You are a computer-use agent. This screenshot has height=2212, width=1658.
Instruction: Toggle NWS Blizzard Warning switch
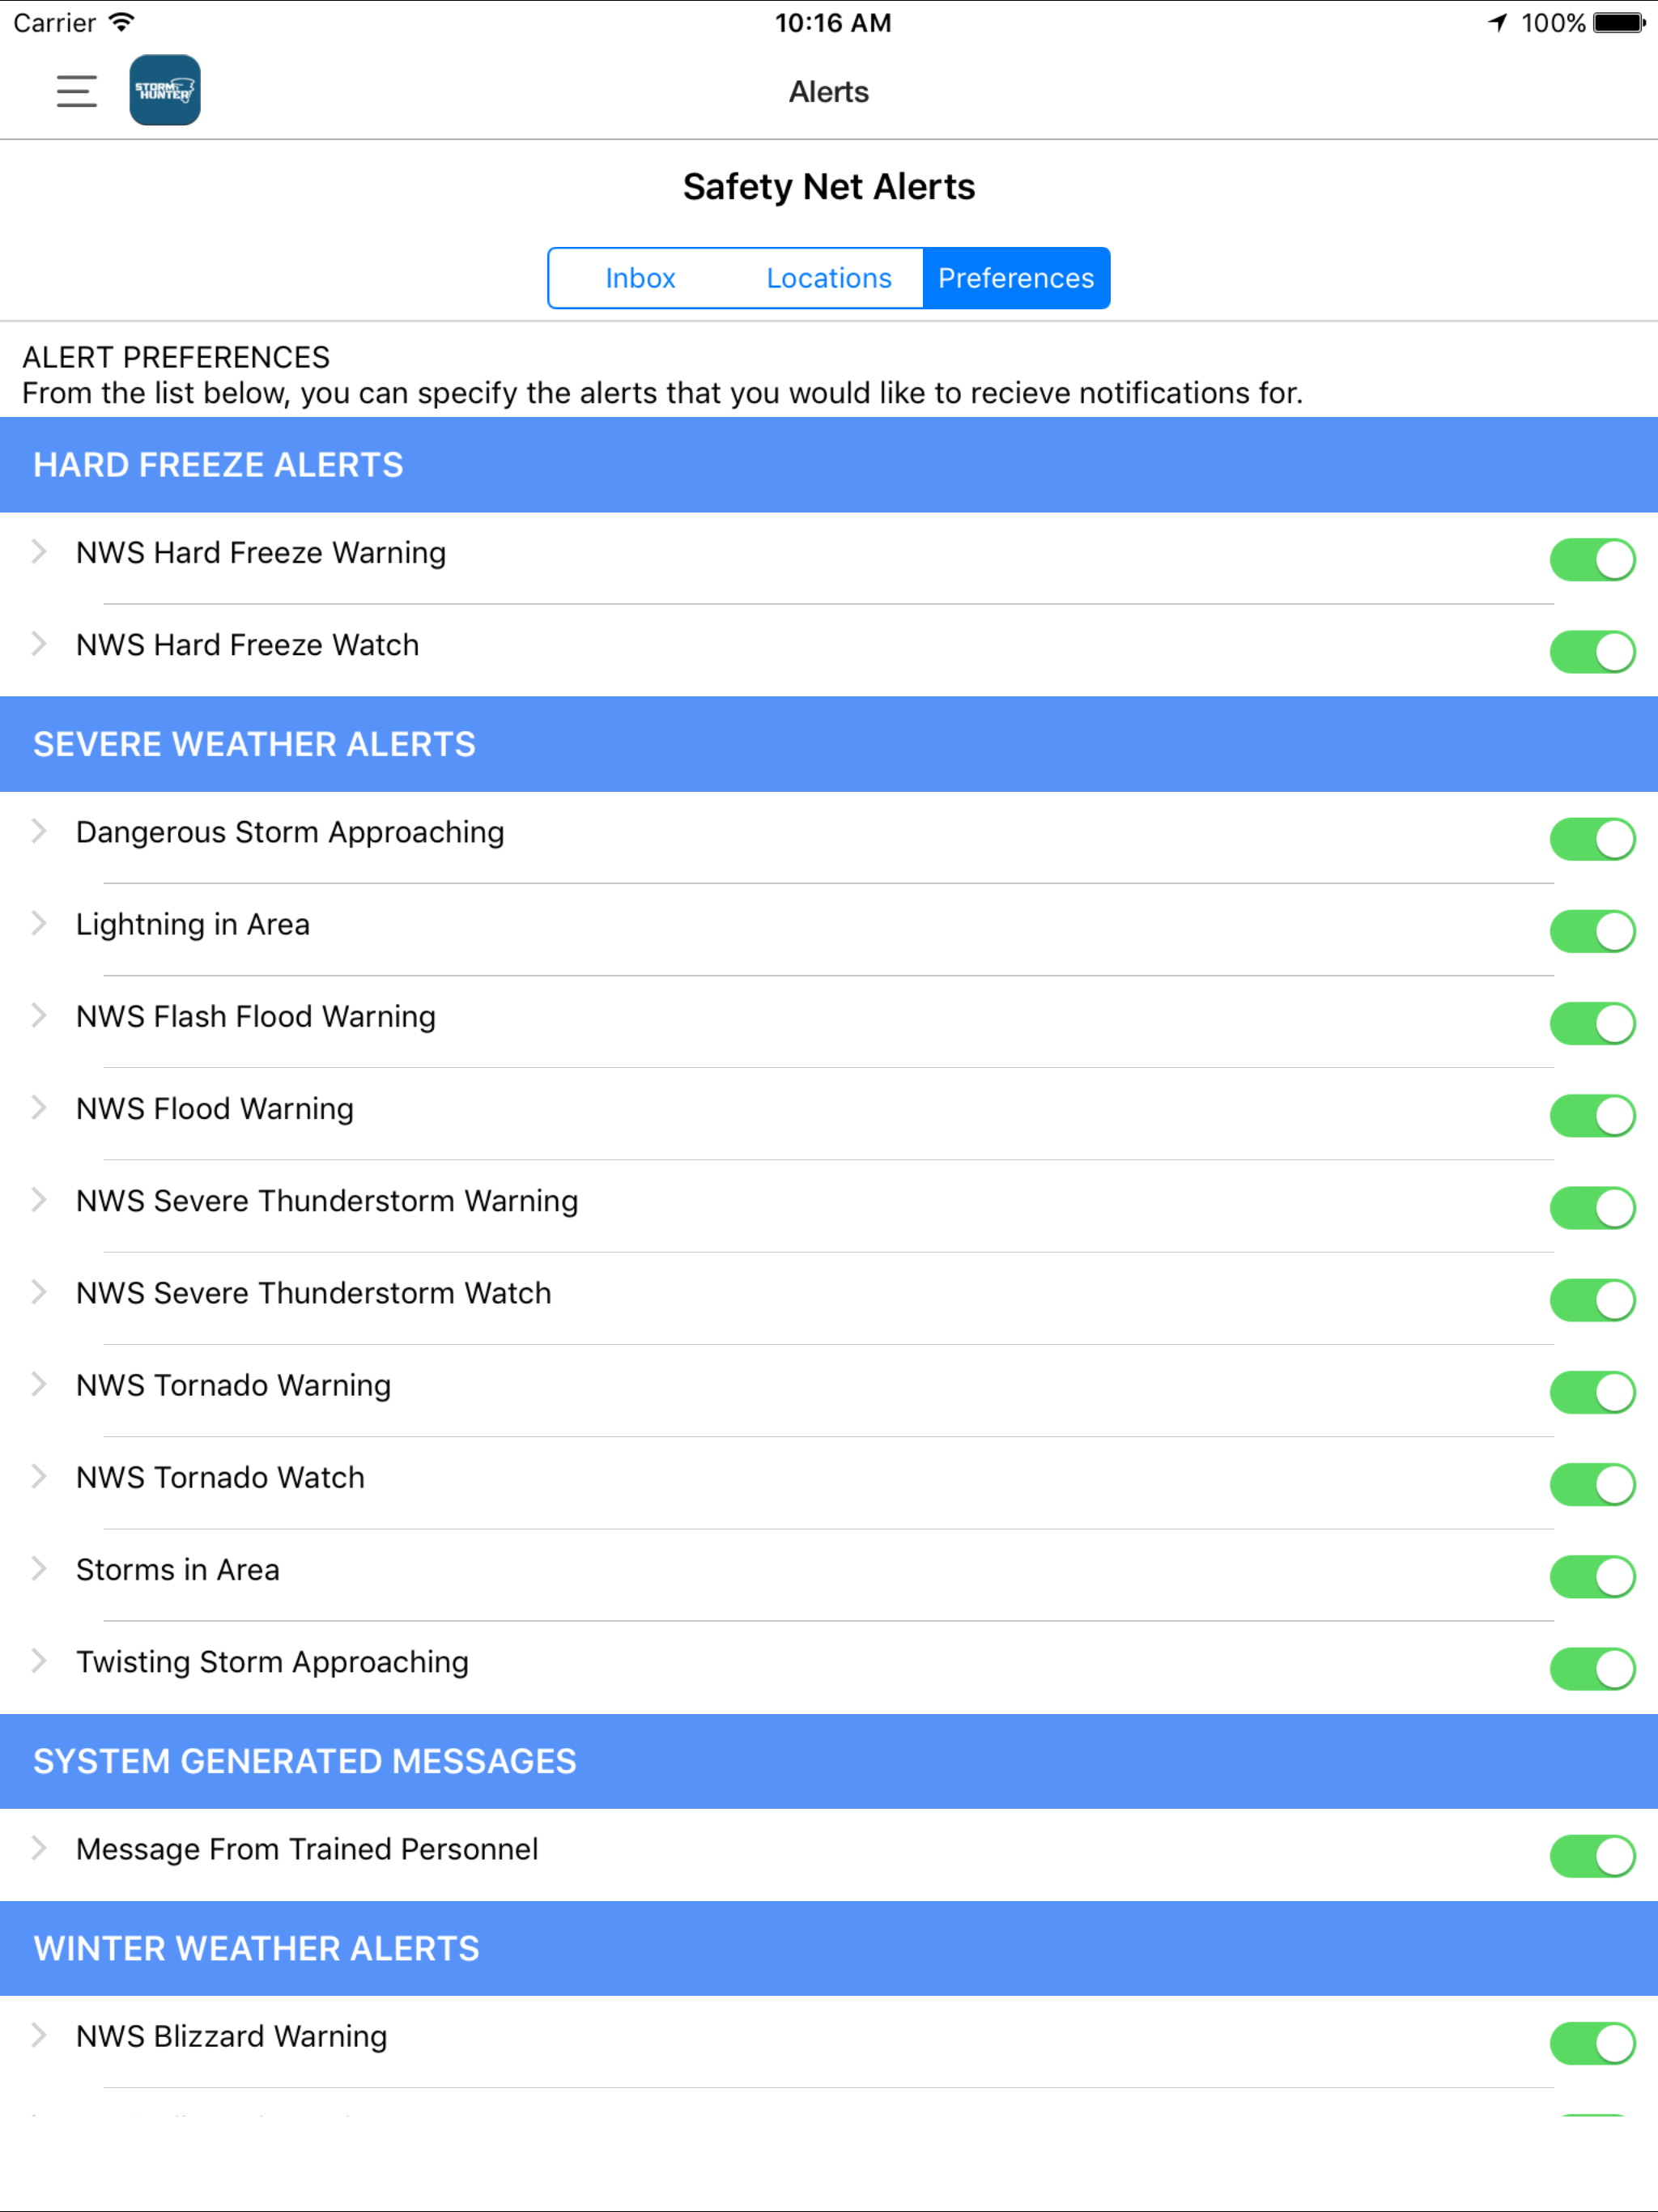1592,2043
